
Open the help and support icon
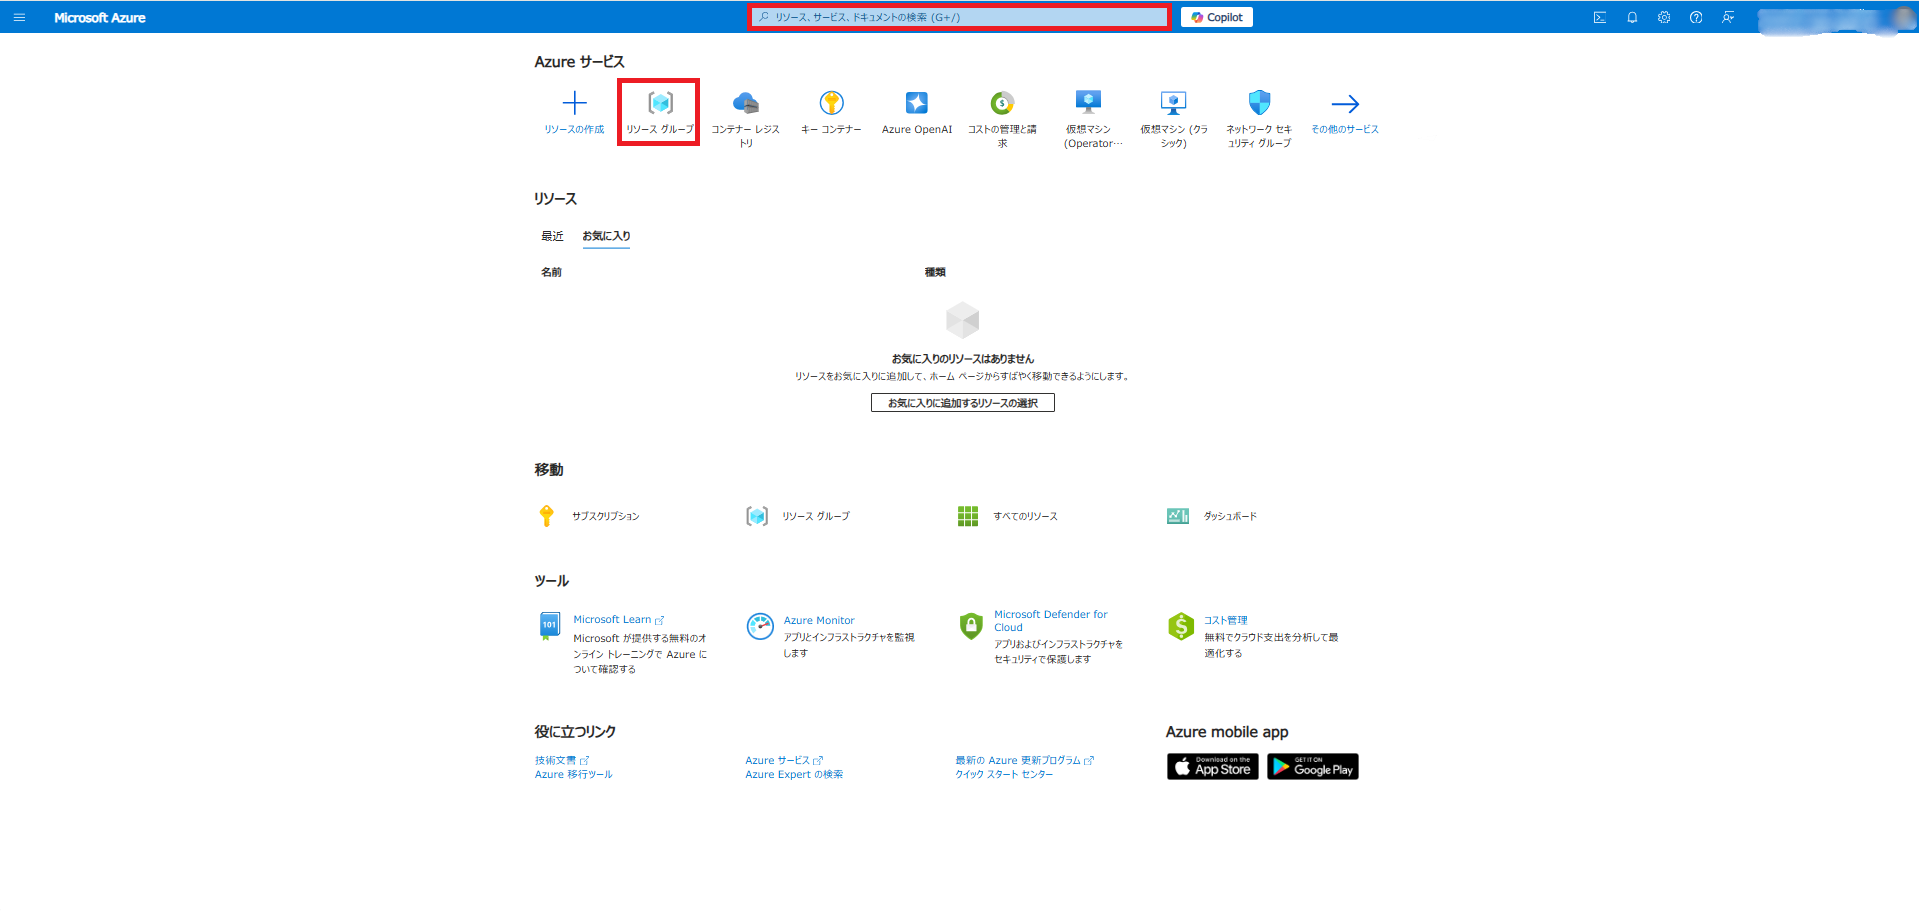pyautogui.click(x=1696, y=17)
